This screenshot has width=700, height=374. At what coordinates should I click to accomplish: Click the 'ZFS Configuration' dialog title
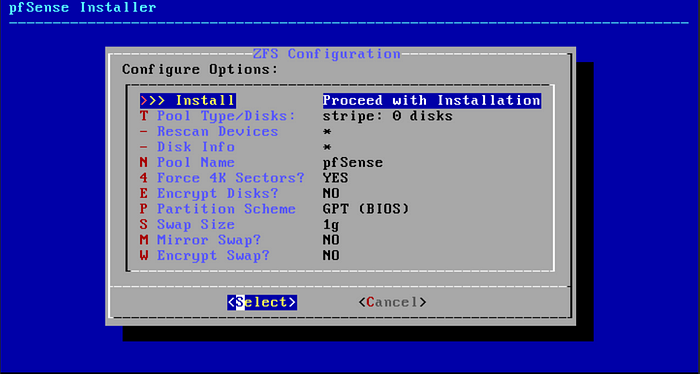click(x=327, y=54)
